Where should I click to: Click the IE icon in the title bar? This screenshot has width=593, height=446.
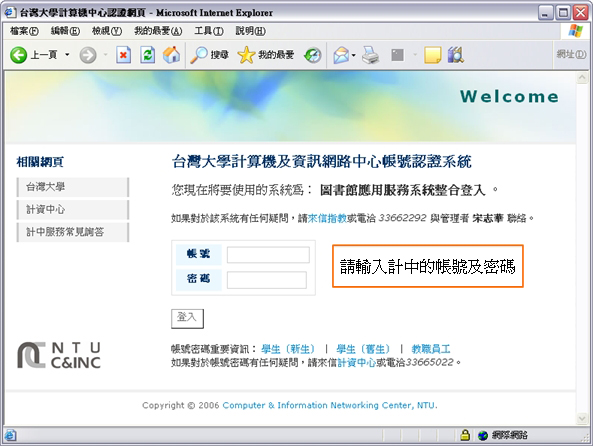tap(10, 12)
